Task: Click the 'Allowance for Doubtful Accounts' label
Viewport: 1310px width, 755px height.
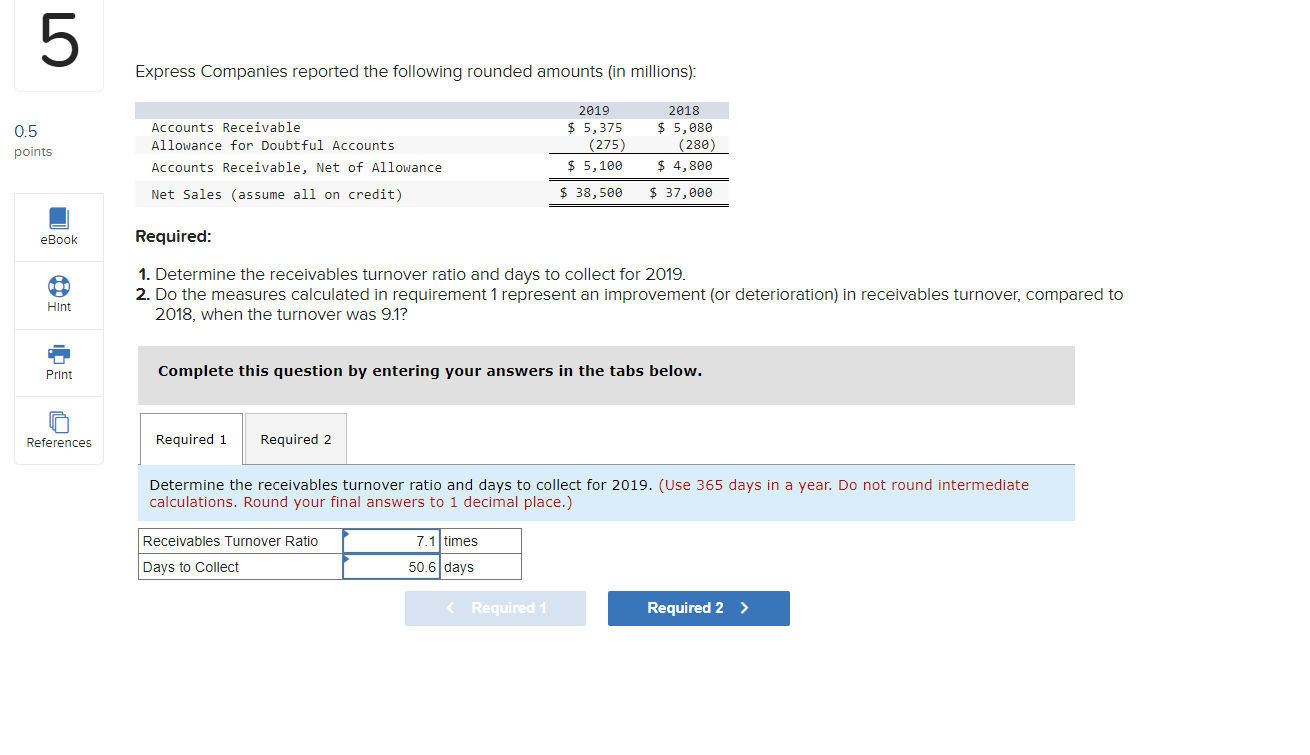Action: tap(273, 145)
